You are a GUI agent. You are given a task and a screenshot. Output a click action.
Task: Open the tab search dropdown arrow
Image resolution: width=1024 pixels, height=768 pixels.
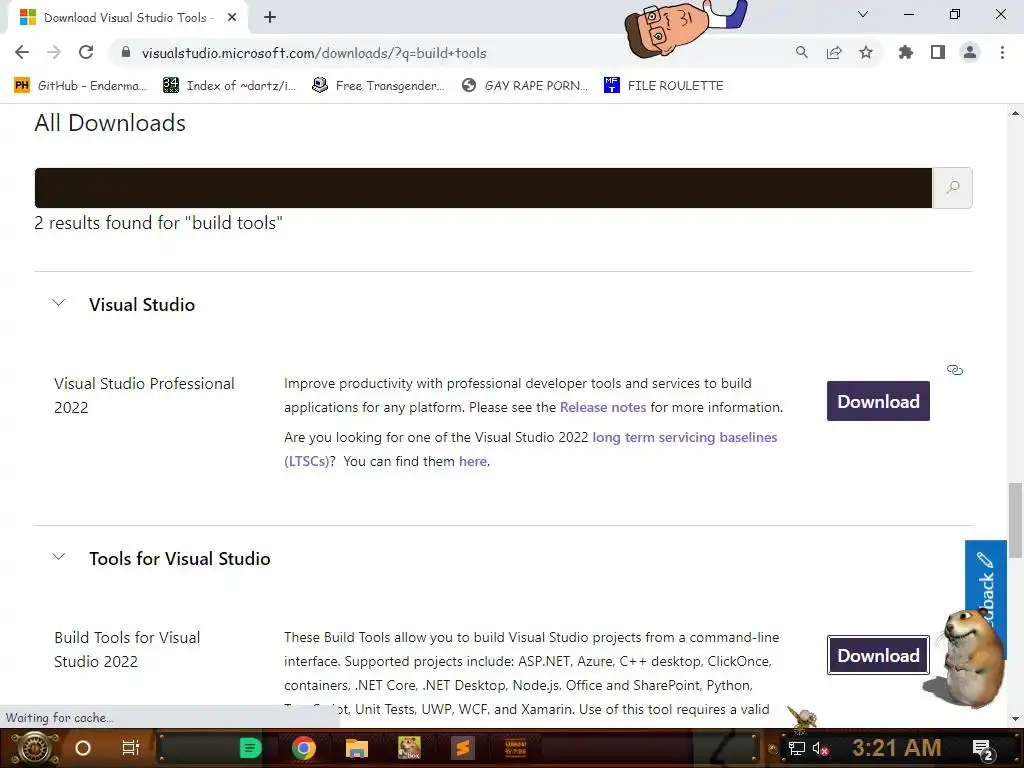(x=863, y=14)
